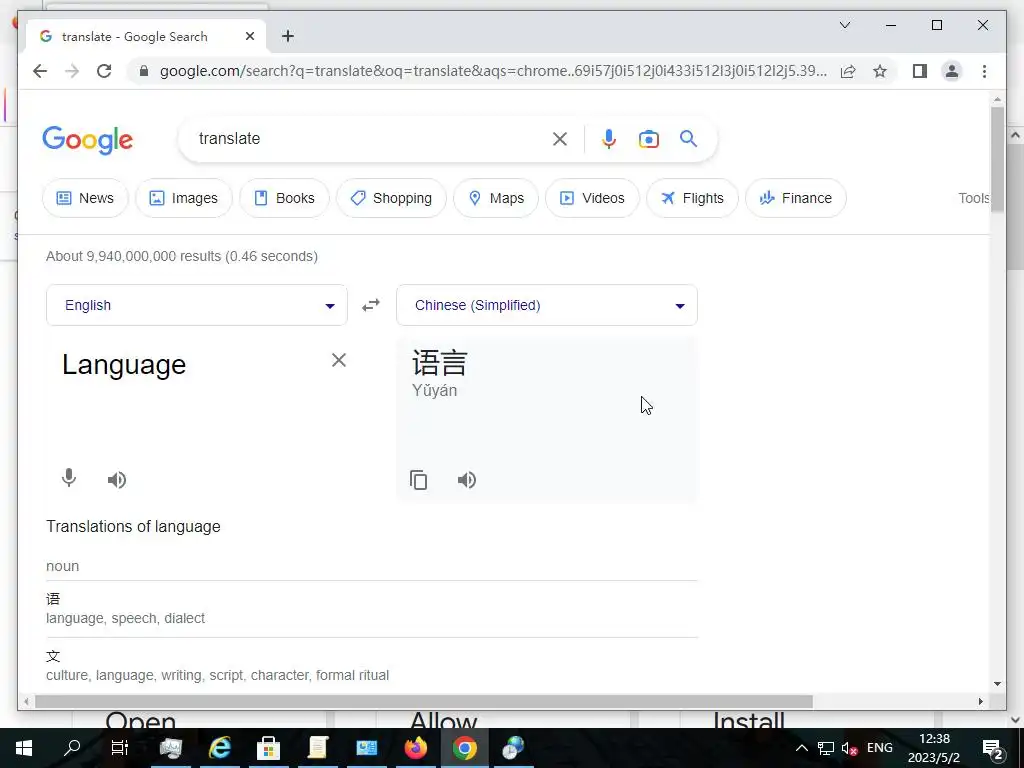Viewport: 1024px width, 768px height.
Task: Filter results by Finance
Action: [x=795, y=198]
